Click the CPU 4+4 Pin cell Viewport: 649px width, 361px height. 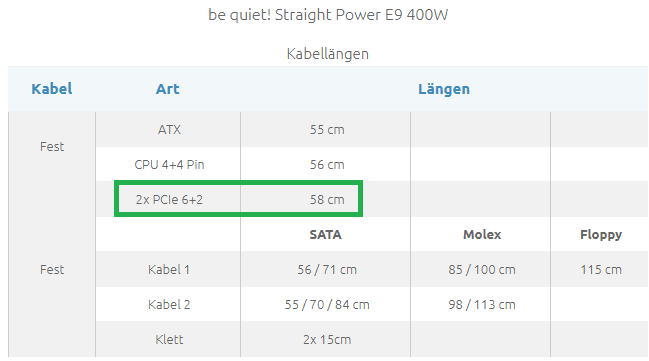coord(169,164)
